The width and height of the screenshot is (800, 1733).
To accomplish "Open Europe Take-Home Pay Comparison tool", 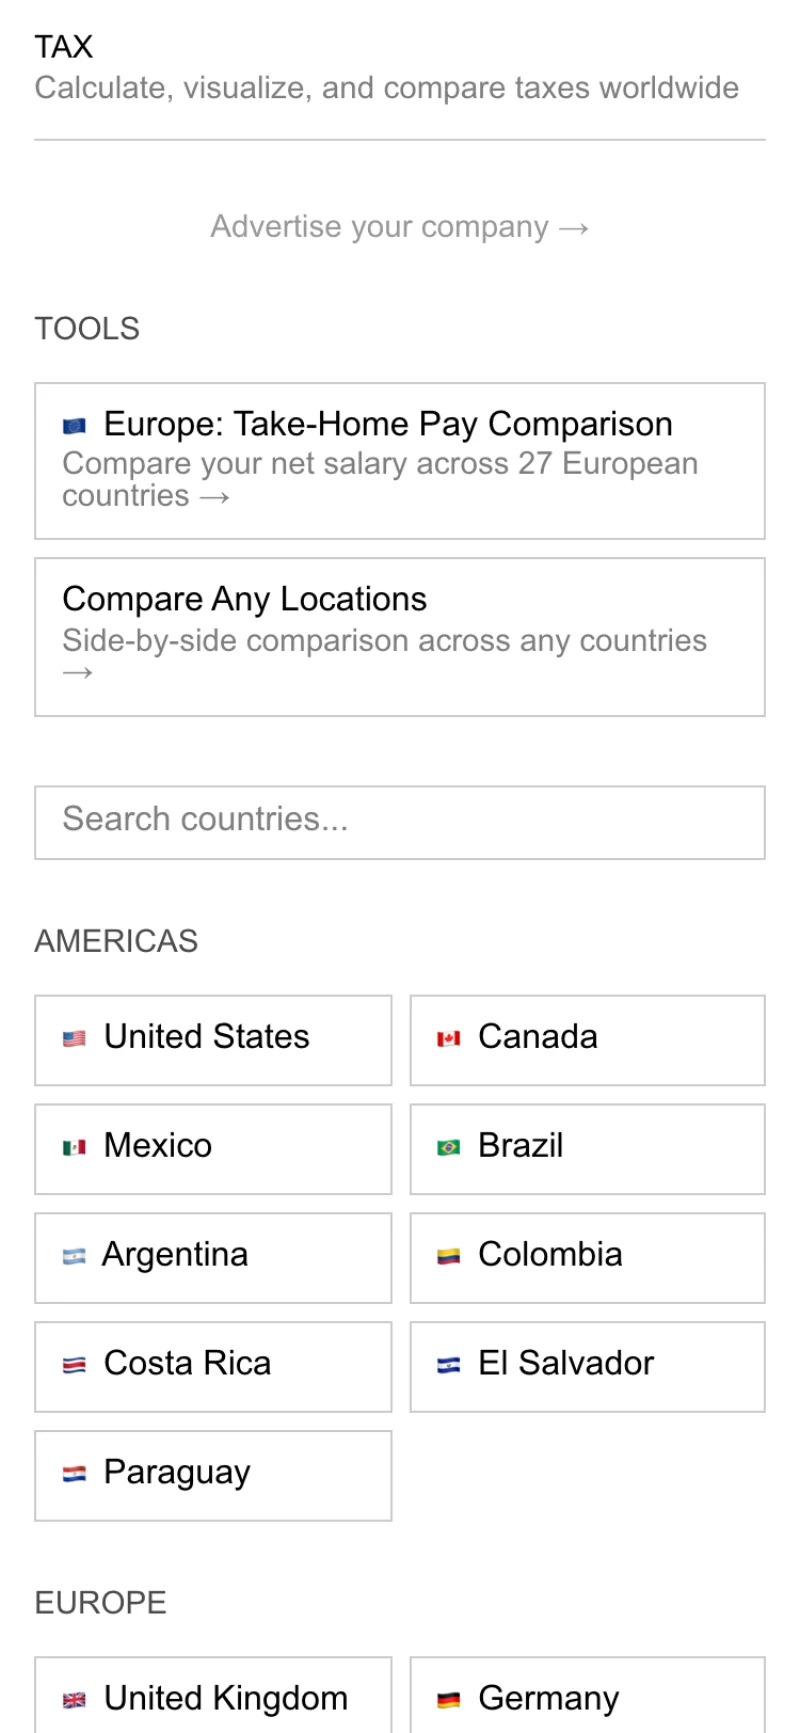I will [400, 461].
